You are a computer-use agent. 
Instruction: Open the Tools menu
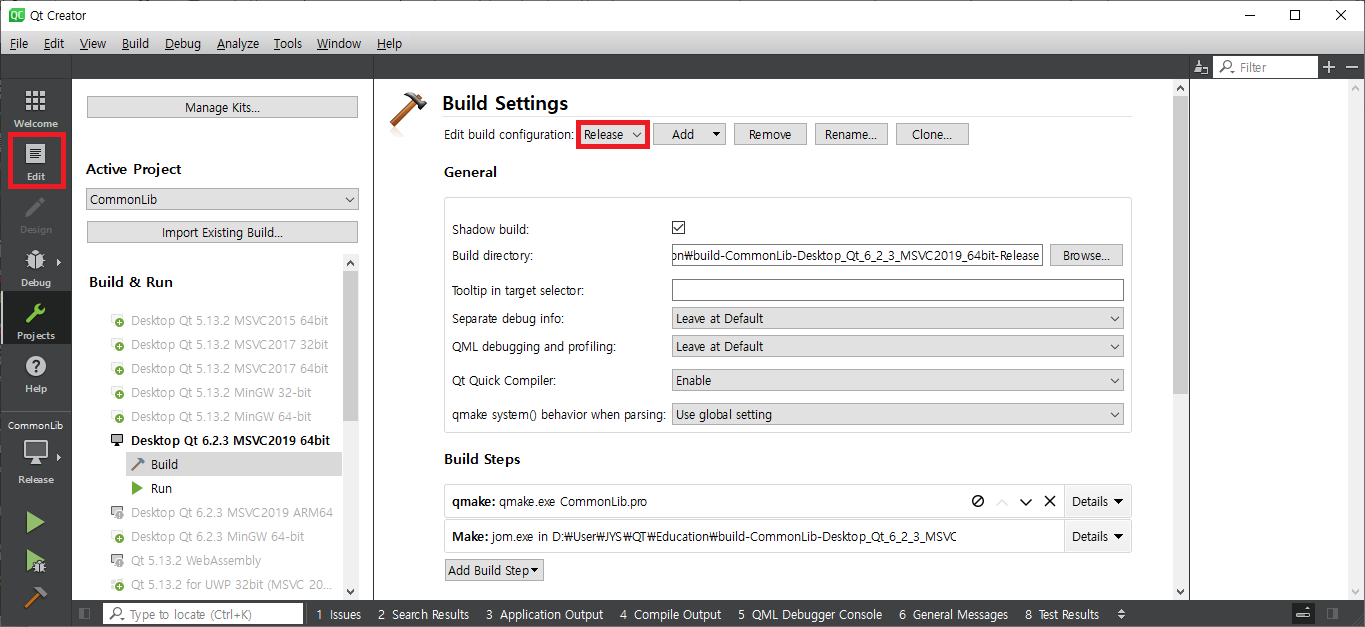coord(288,43)
